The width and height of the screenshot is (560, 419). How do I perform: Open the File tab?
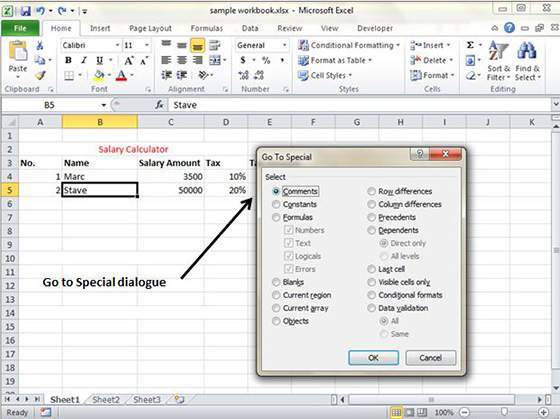(x=20, y=28)
